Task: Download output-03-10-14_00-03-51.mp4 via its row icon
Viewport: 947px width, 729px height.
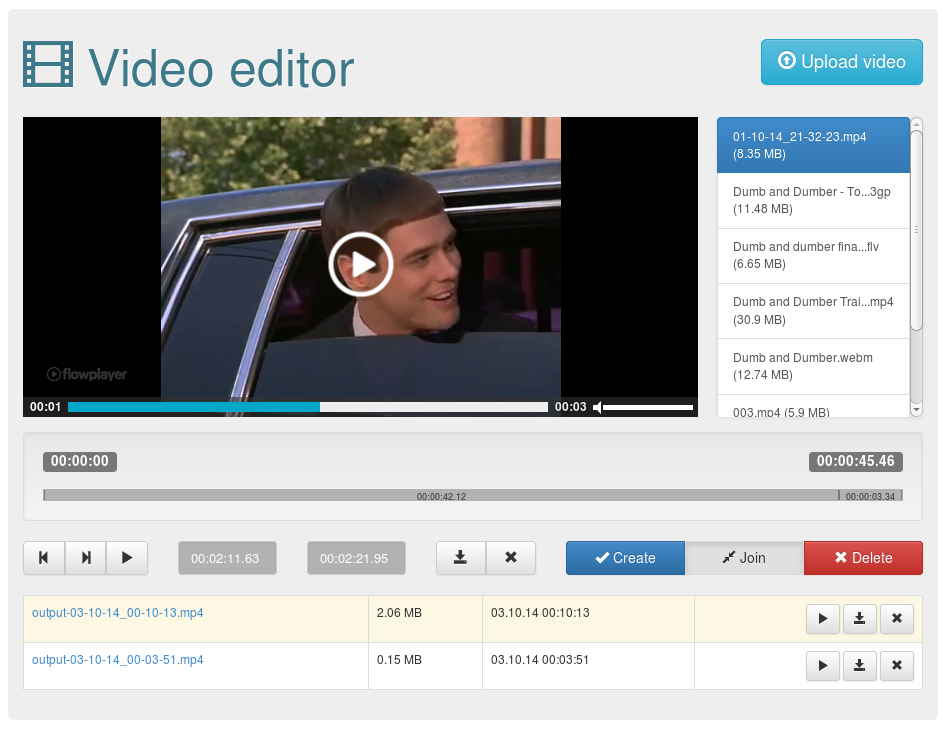Action: click(859, 666)
